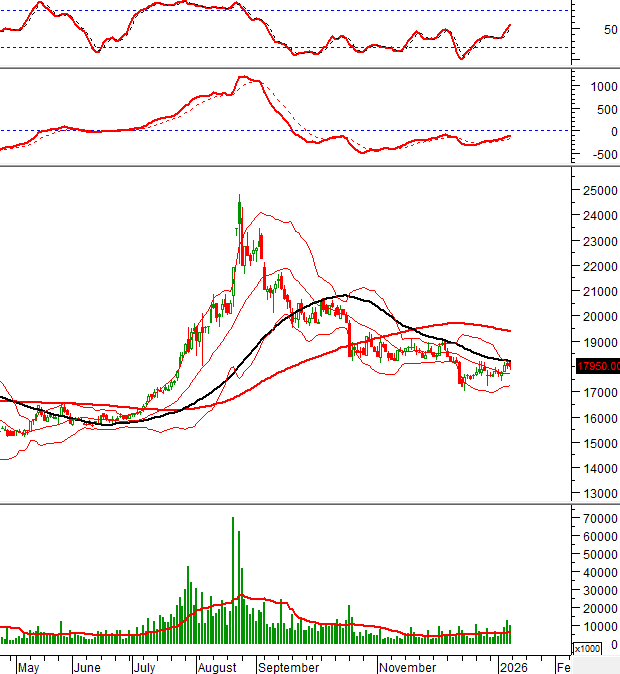Viewport: 620px width, 674px height.
Task: Select the May label on time axis
Action: click(28, 667)
